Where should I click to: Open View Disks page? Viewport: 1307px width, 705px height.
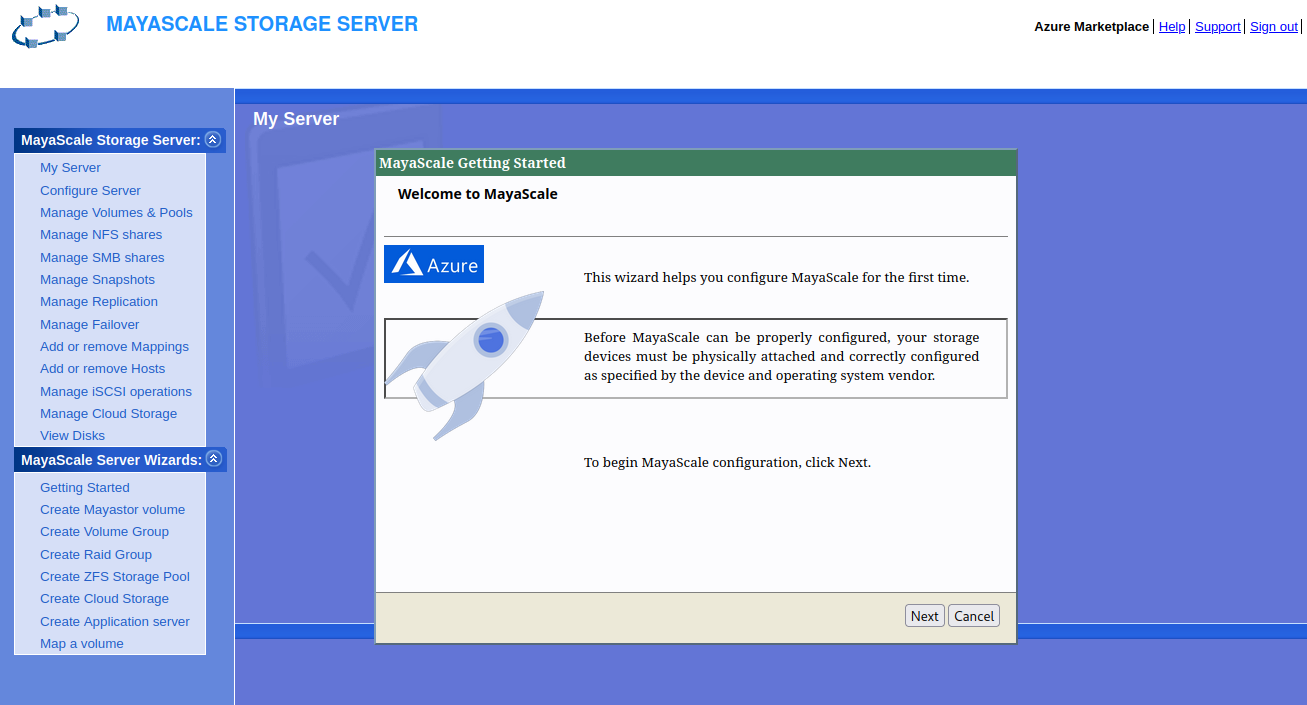[x=72, y=436]
